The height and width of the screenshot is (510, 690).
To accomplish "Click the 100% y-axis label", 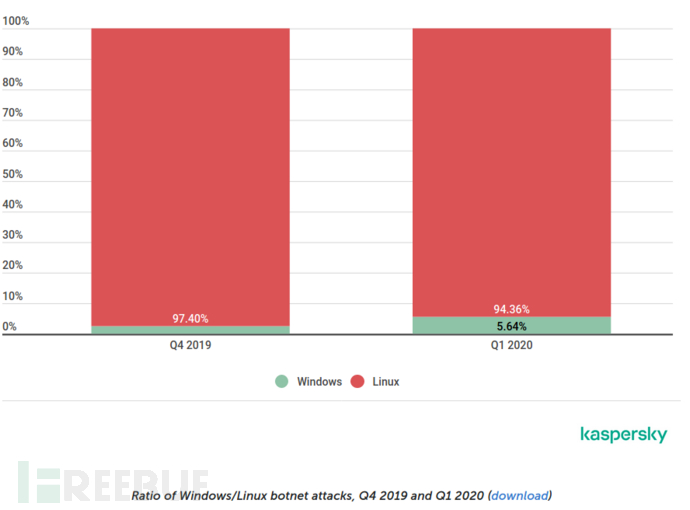I will pyautogui.click(x=16, y=21).
